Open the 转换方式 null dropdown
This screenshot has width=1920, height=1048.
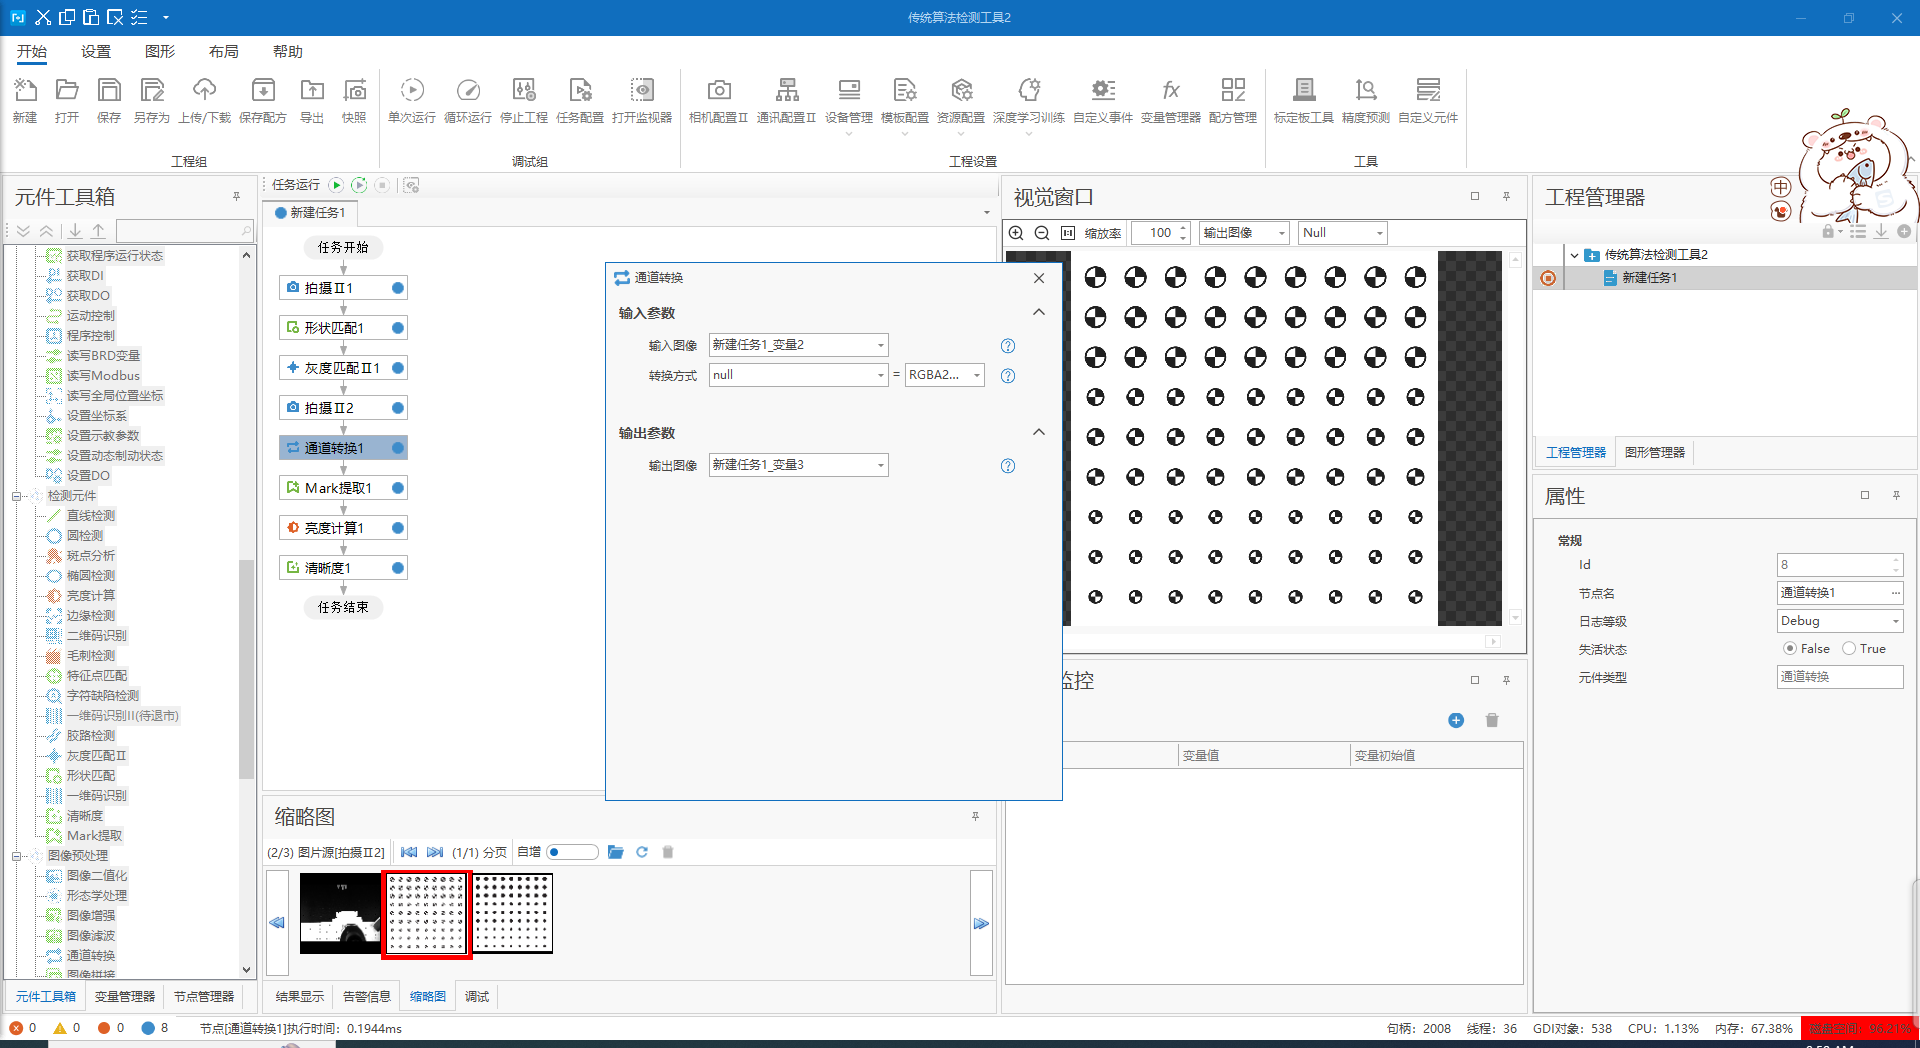pos(798,375)
